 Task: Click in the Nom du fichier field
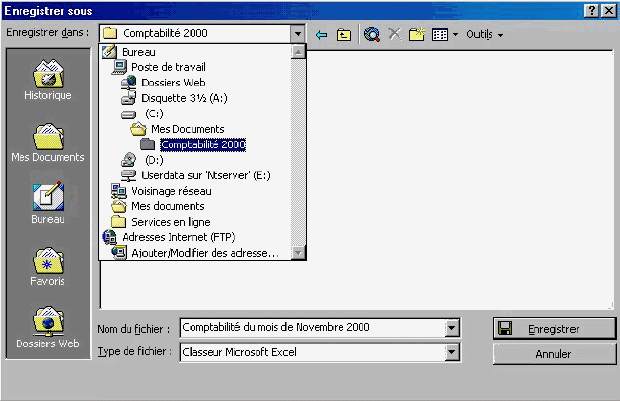click(x=312, y=327)
